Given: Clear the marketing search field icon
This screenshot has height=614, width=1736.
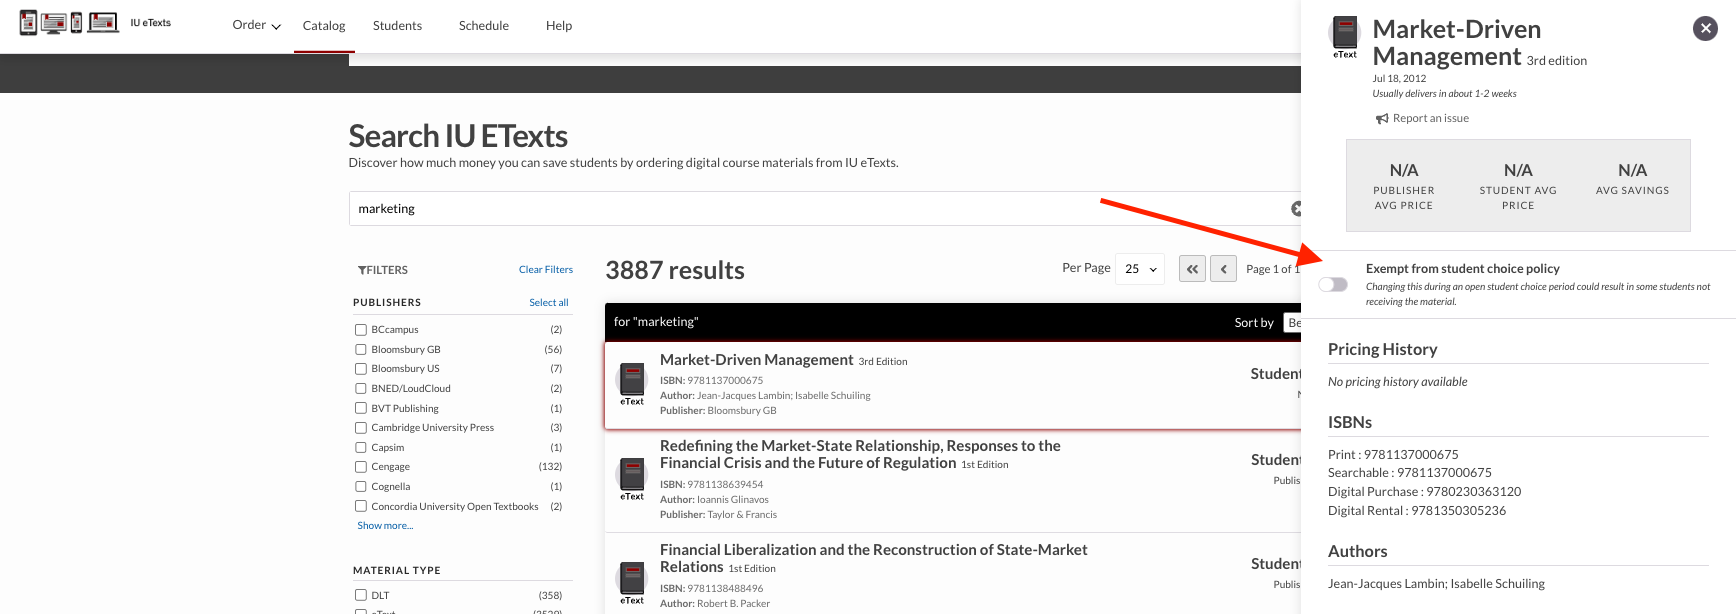Looking at the screenshot, I should 1296,209.
